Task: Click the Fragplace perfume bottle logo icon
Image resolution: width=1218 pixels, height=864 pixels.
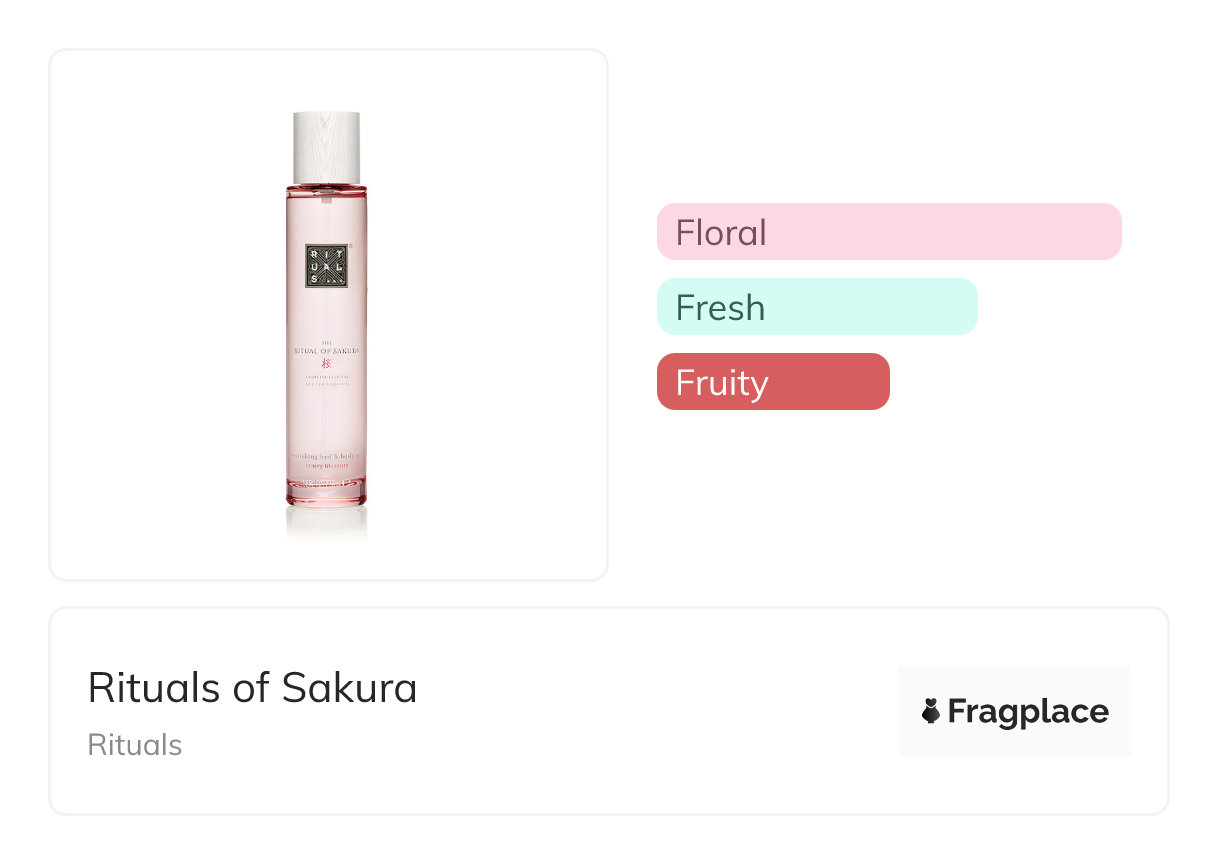Action: point(931,711)
